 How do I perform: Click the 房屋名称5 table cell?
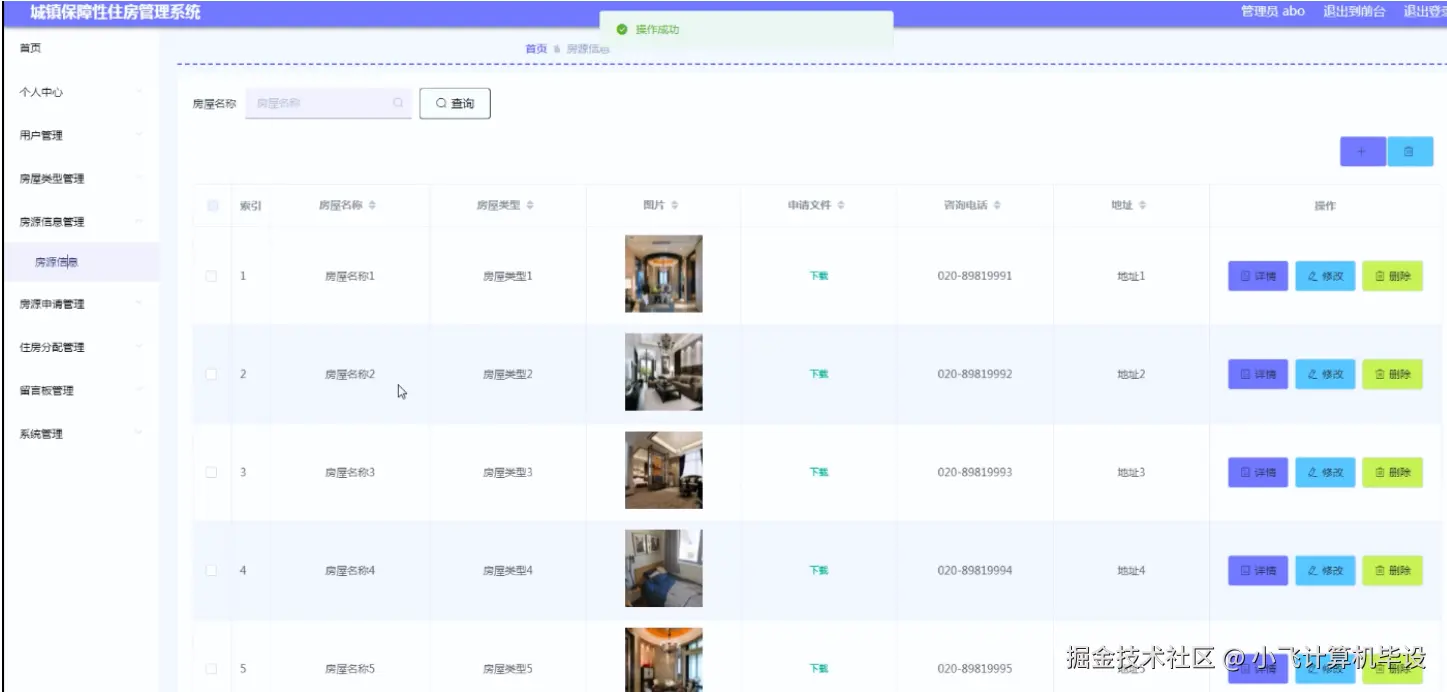350,668
